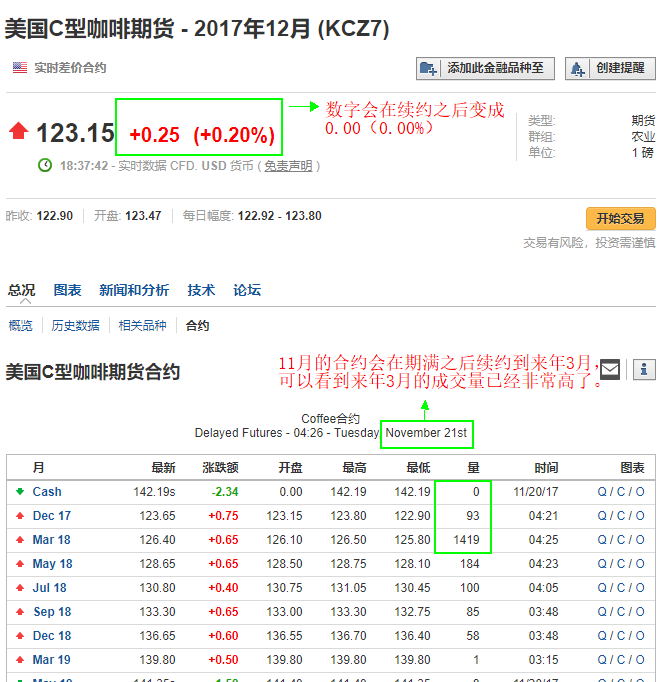Click latest price 142.19s in Cash row
This screenshot has width=661, height=682.
[x=154, y=491]
